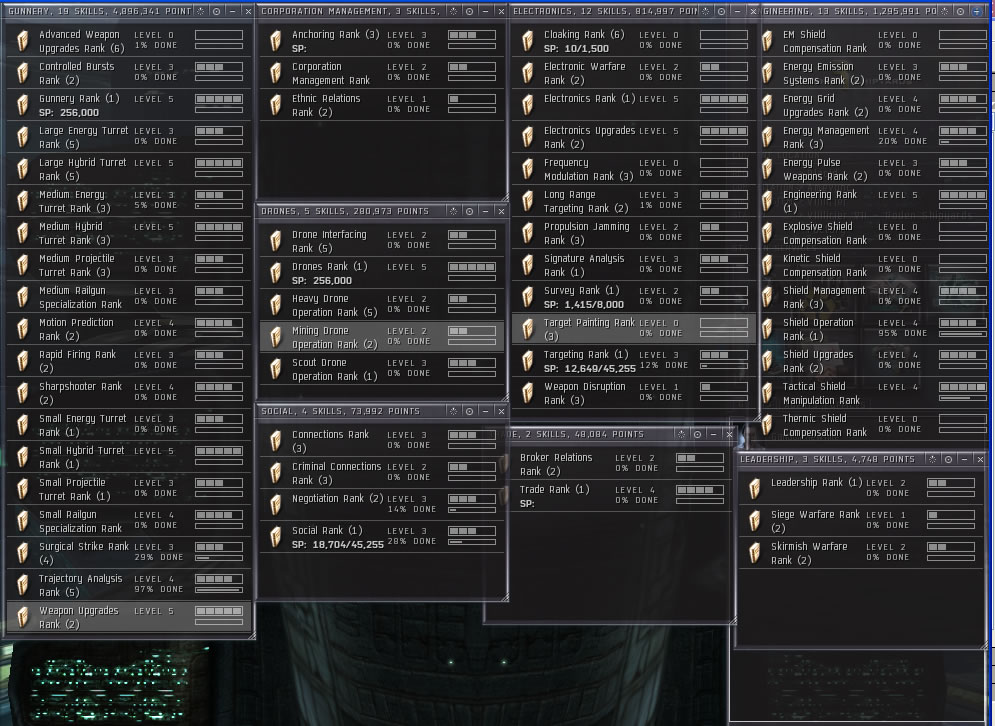Select the Small Railgun Specialization skill name
995x726 pixels.
[81, 522]
